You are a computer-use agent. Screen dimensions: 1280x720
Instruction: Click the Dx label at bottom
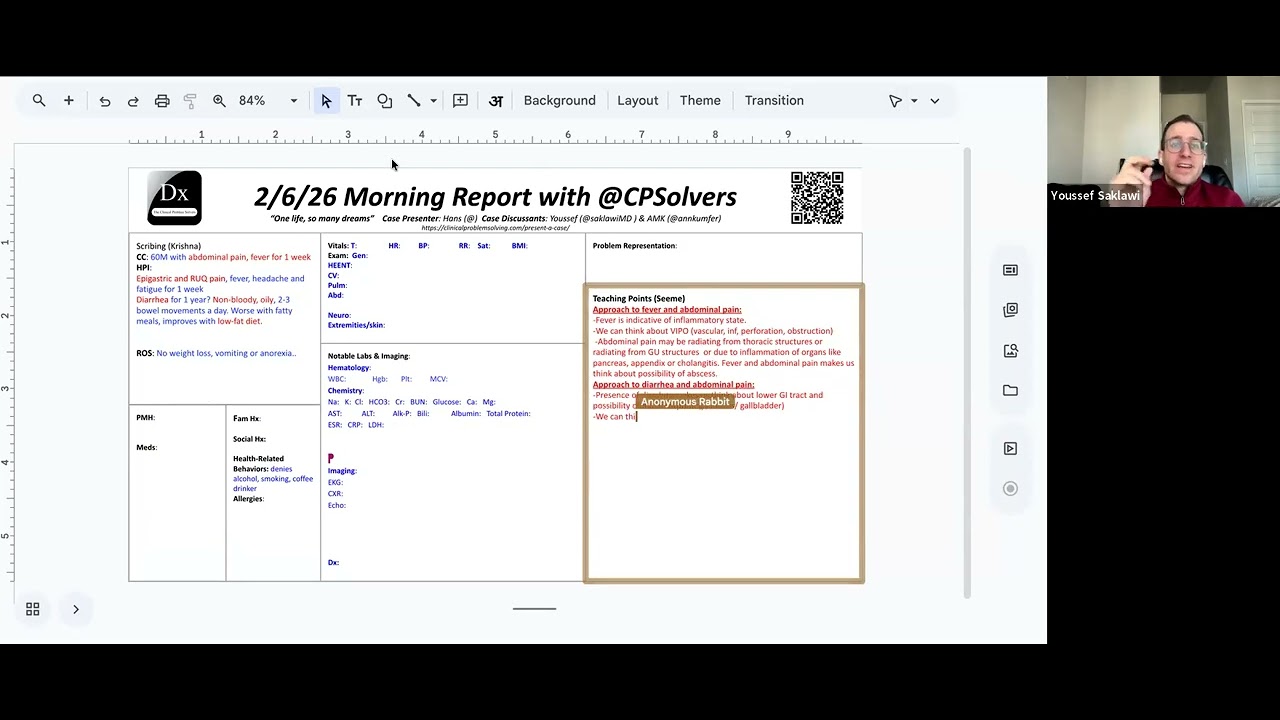pos(333,563)
